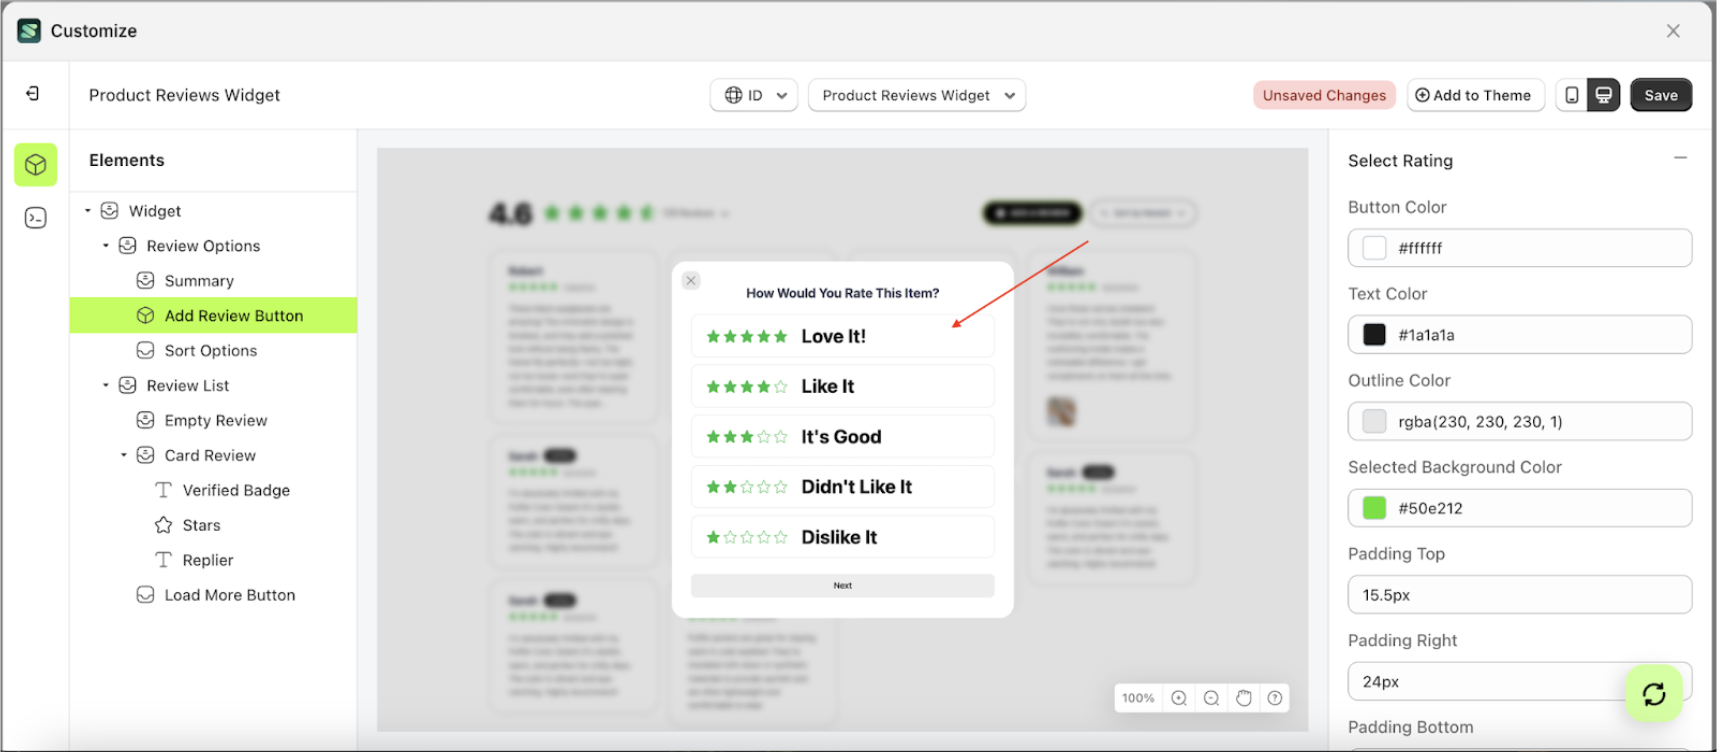Switch to mobile device preview
1722x752 pixels.
point(1572,95)
